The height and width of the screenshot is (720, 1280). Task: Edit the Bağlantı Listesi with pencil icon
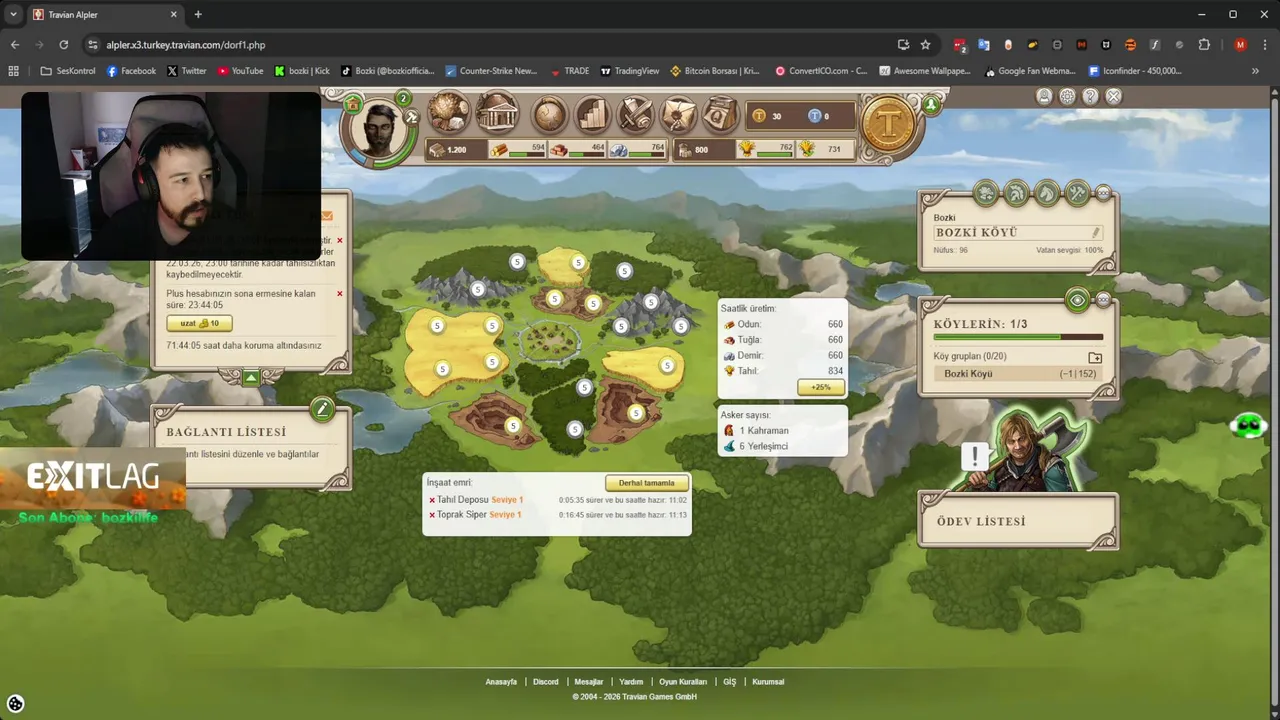321,408
